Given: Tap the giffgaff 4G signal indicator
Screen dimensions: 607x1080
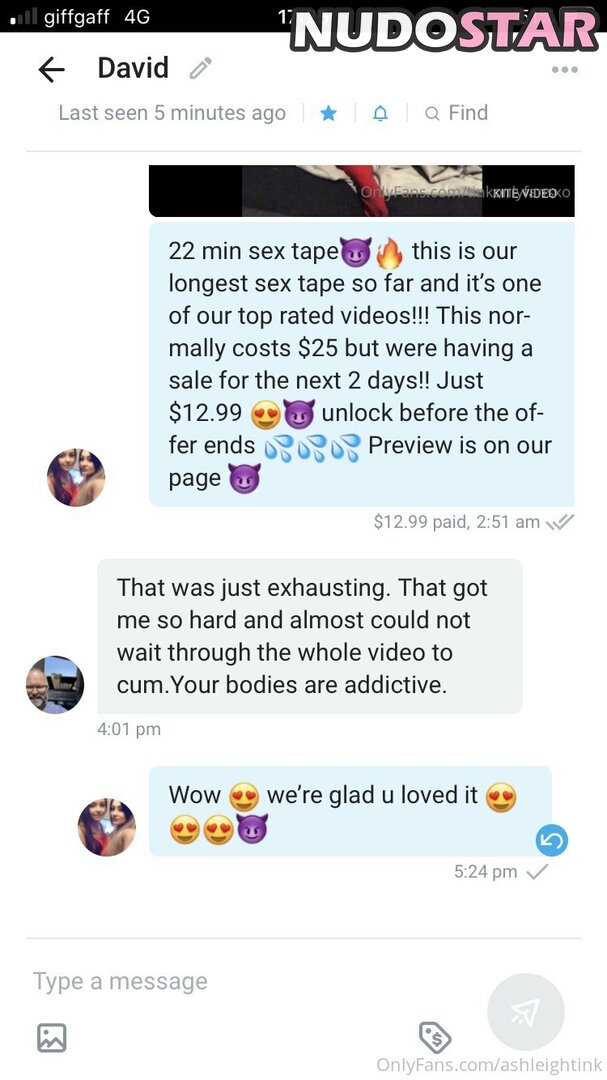Looking at the screenshot, I should point(80,17).
